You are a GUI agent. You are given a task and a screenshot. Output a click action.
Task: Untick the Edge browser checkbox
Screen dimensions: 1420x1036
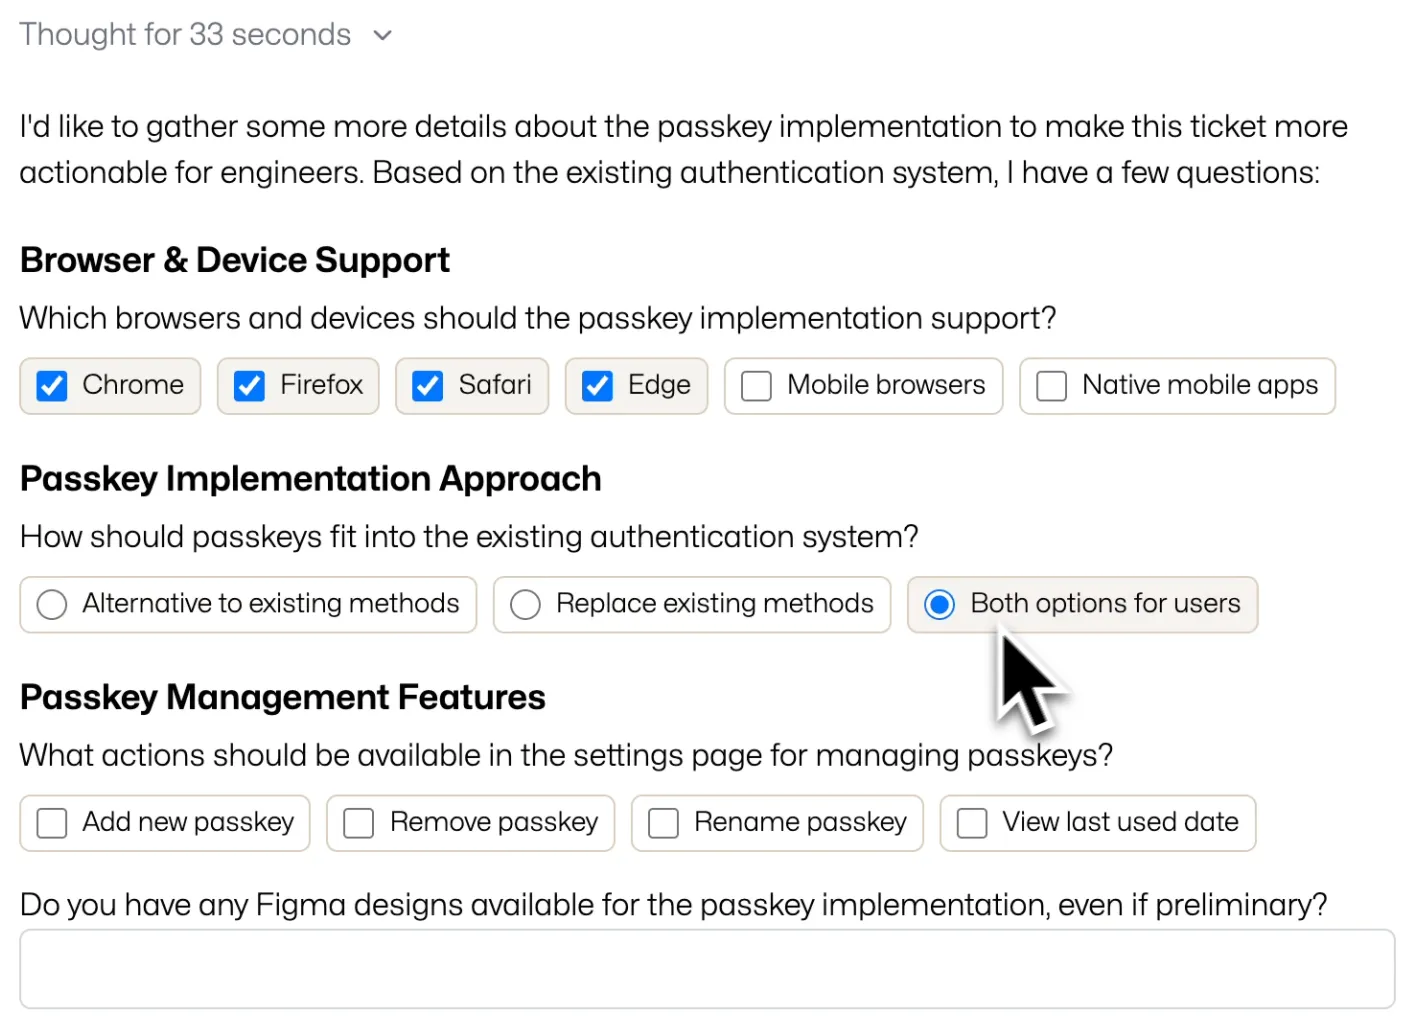pyautogui.click(x=597, y=386)
